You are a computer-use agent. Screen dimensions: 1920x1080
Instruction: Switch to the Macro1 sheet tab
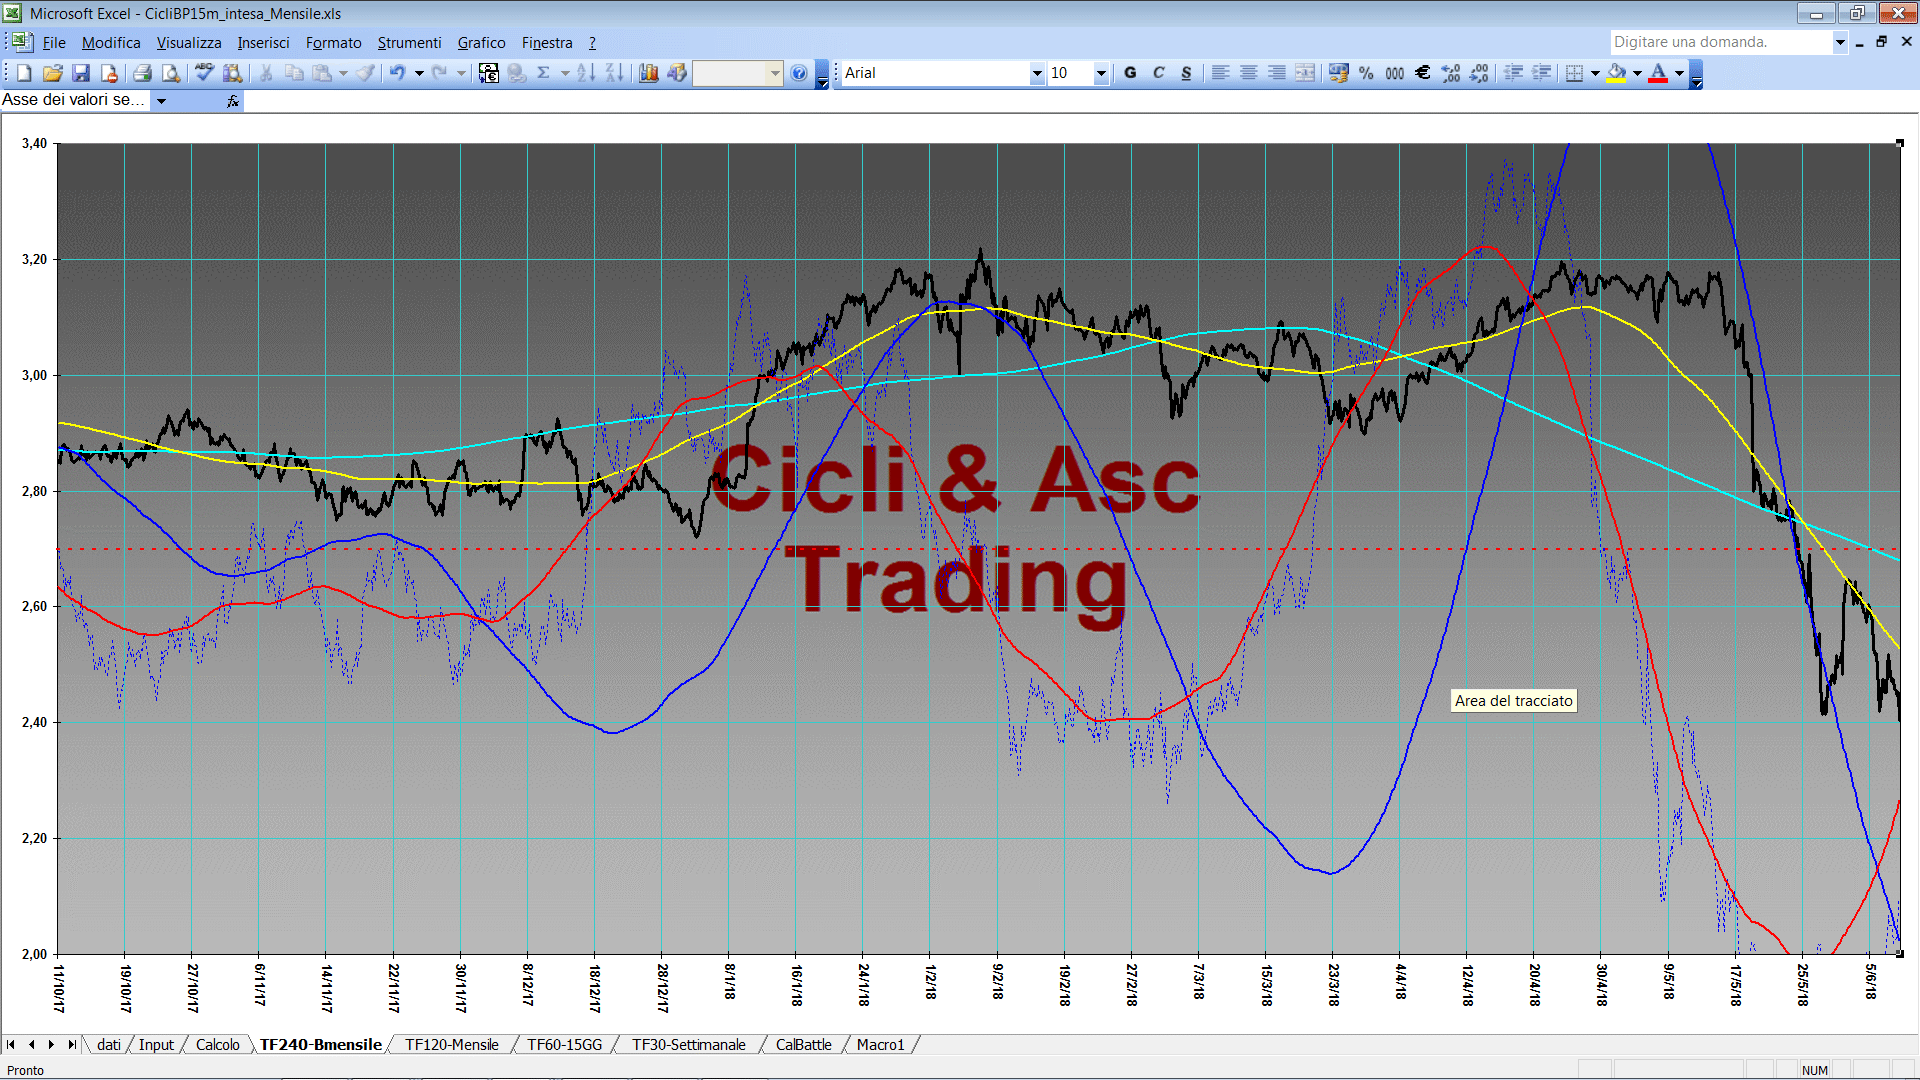click(881, 1045)
